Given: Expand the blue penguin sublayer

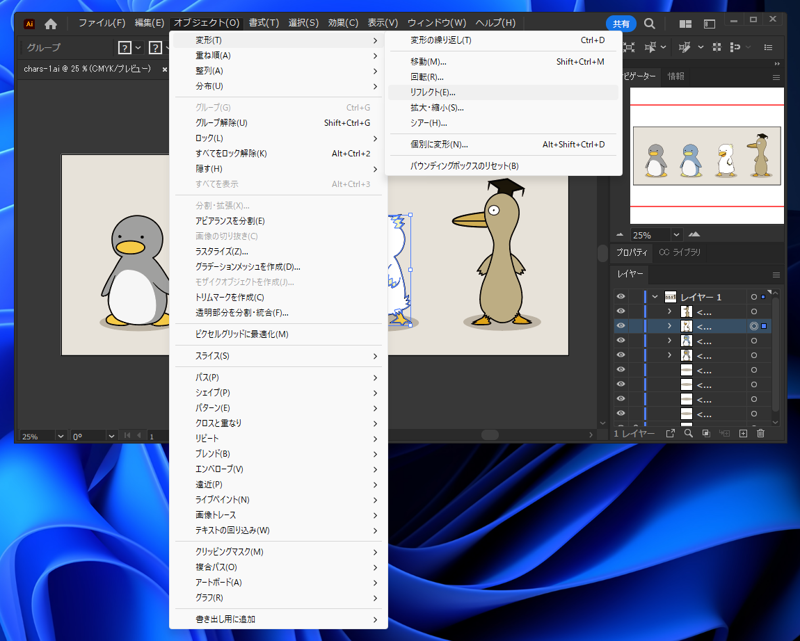Looking at the screenshot, I should [x=669, y=340].
